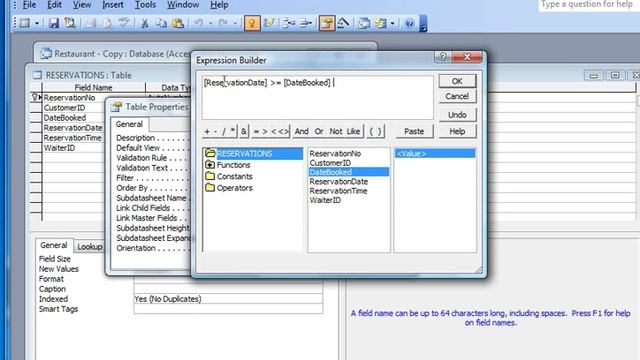The height and width of the screenshot is (360, 640).
Task: Click the Database Window toolbar icon
Action: 364,23
